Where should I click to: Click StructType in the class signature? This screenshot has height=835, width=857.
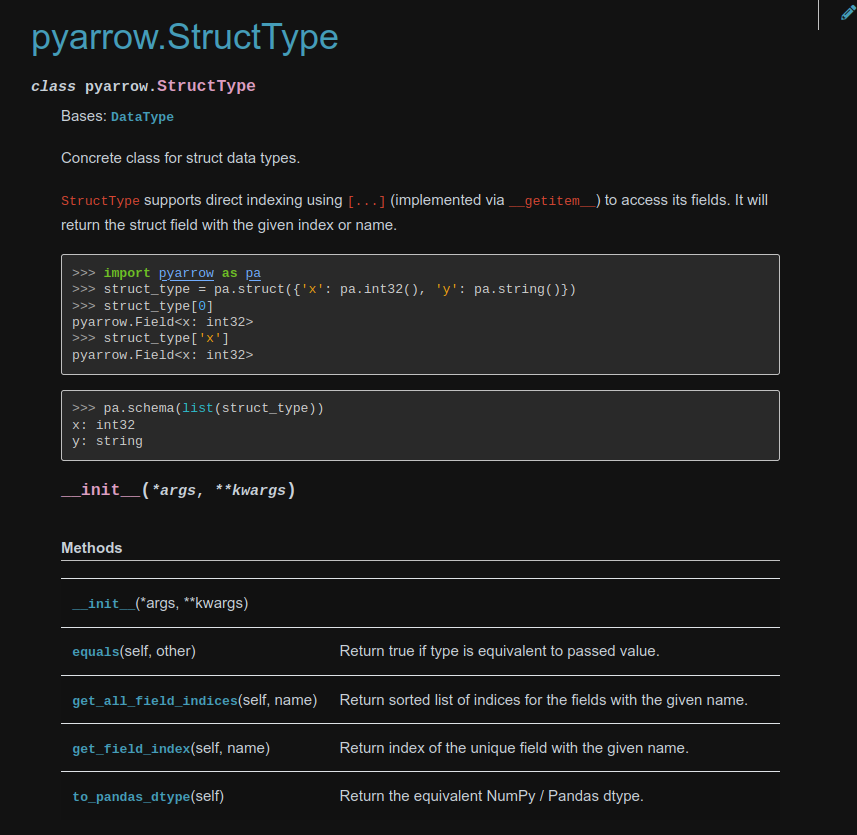(x=206, y=86)
